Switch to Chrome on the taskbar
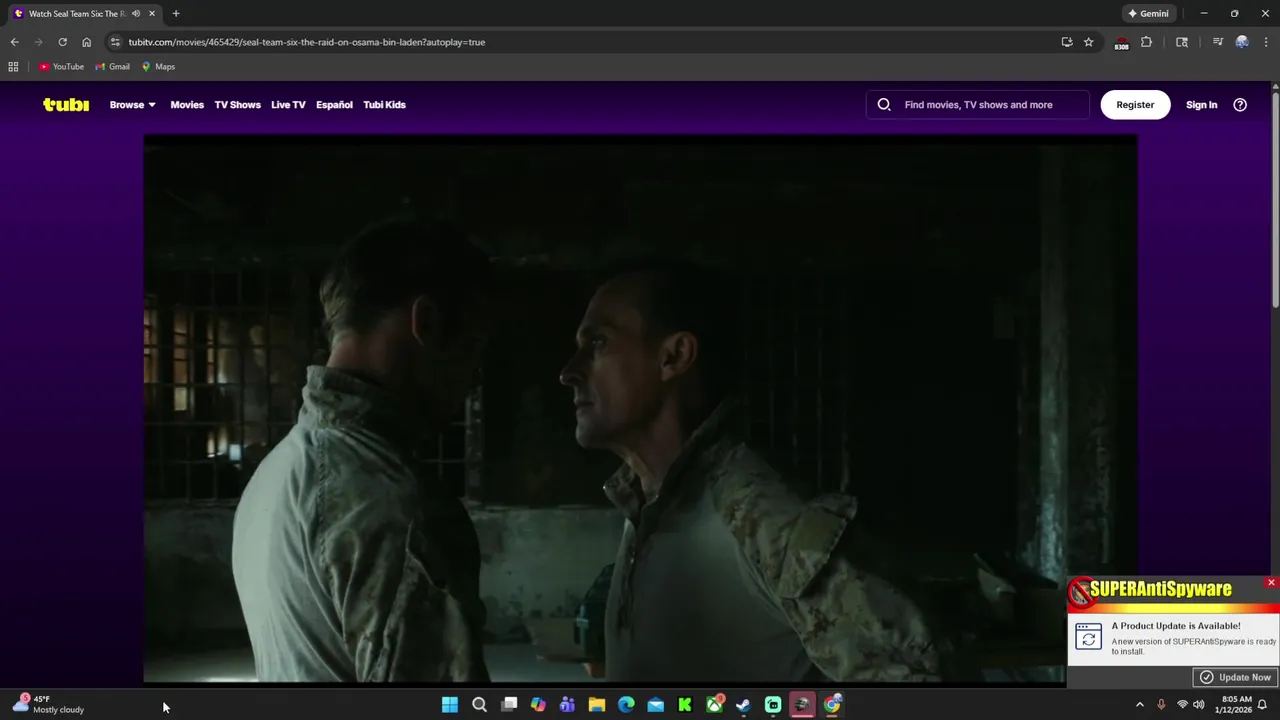Image resolution: width=1280 pixels, height=720 pixels. 832,705
